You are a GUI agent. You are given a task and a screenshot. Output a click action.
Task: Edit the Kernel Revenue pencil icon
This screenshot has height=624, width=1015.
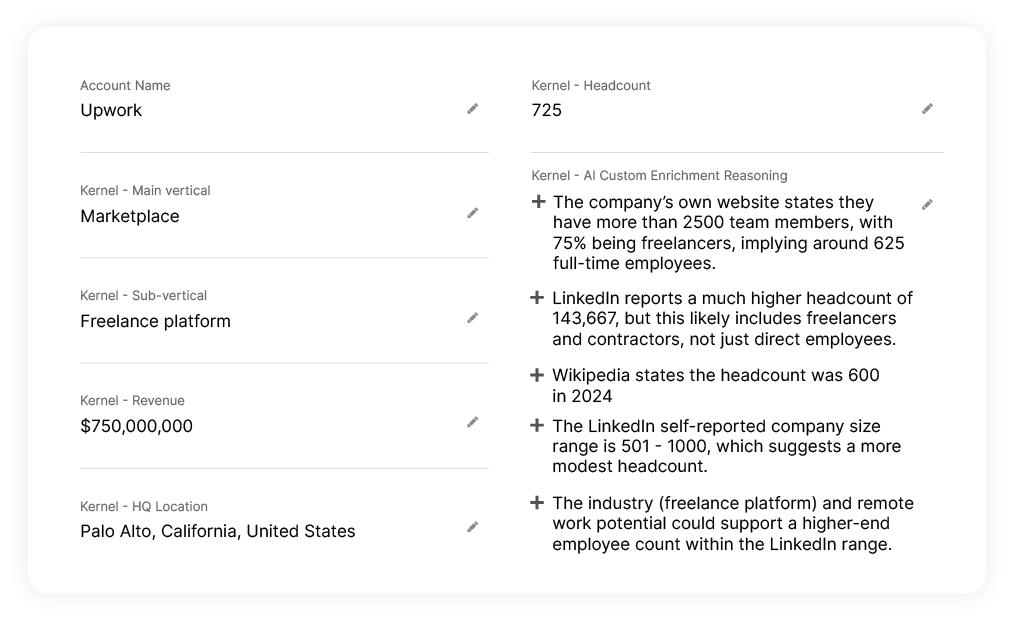pyautogui.click(x=473, y=423)
